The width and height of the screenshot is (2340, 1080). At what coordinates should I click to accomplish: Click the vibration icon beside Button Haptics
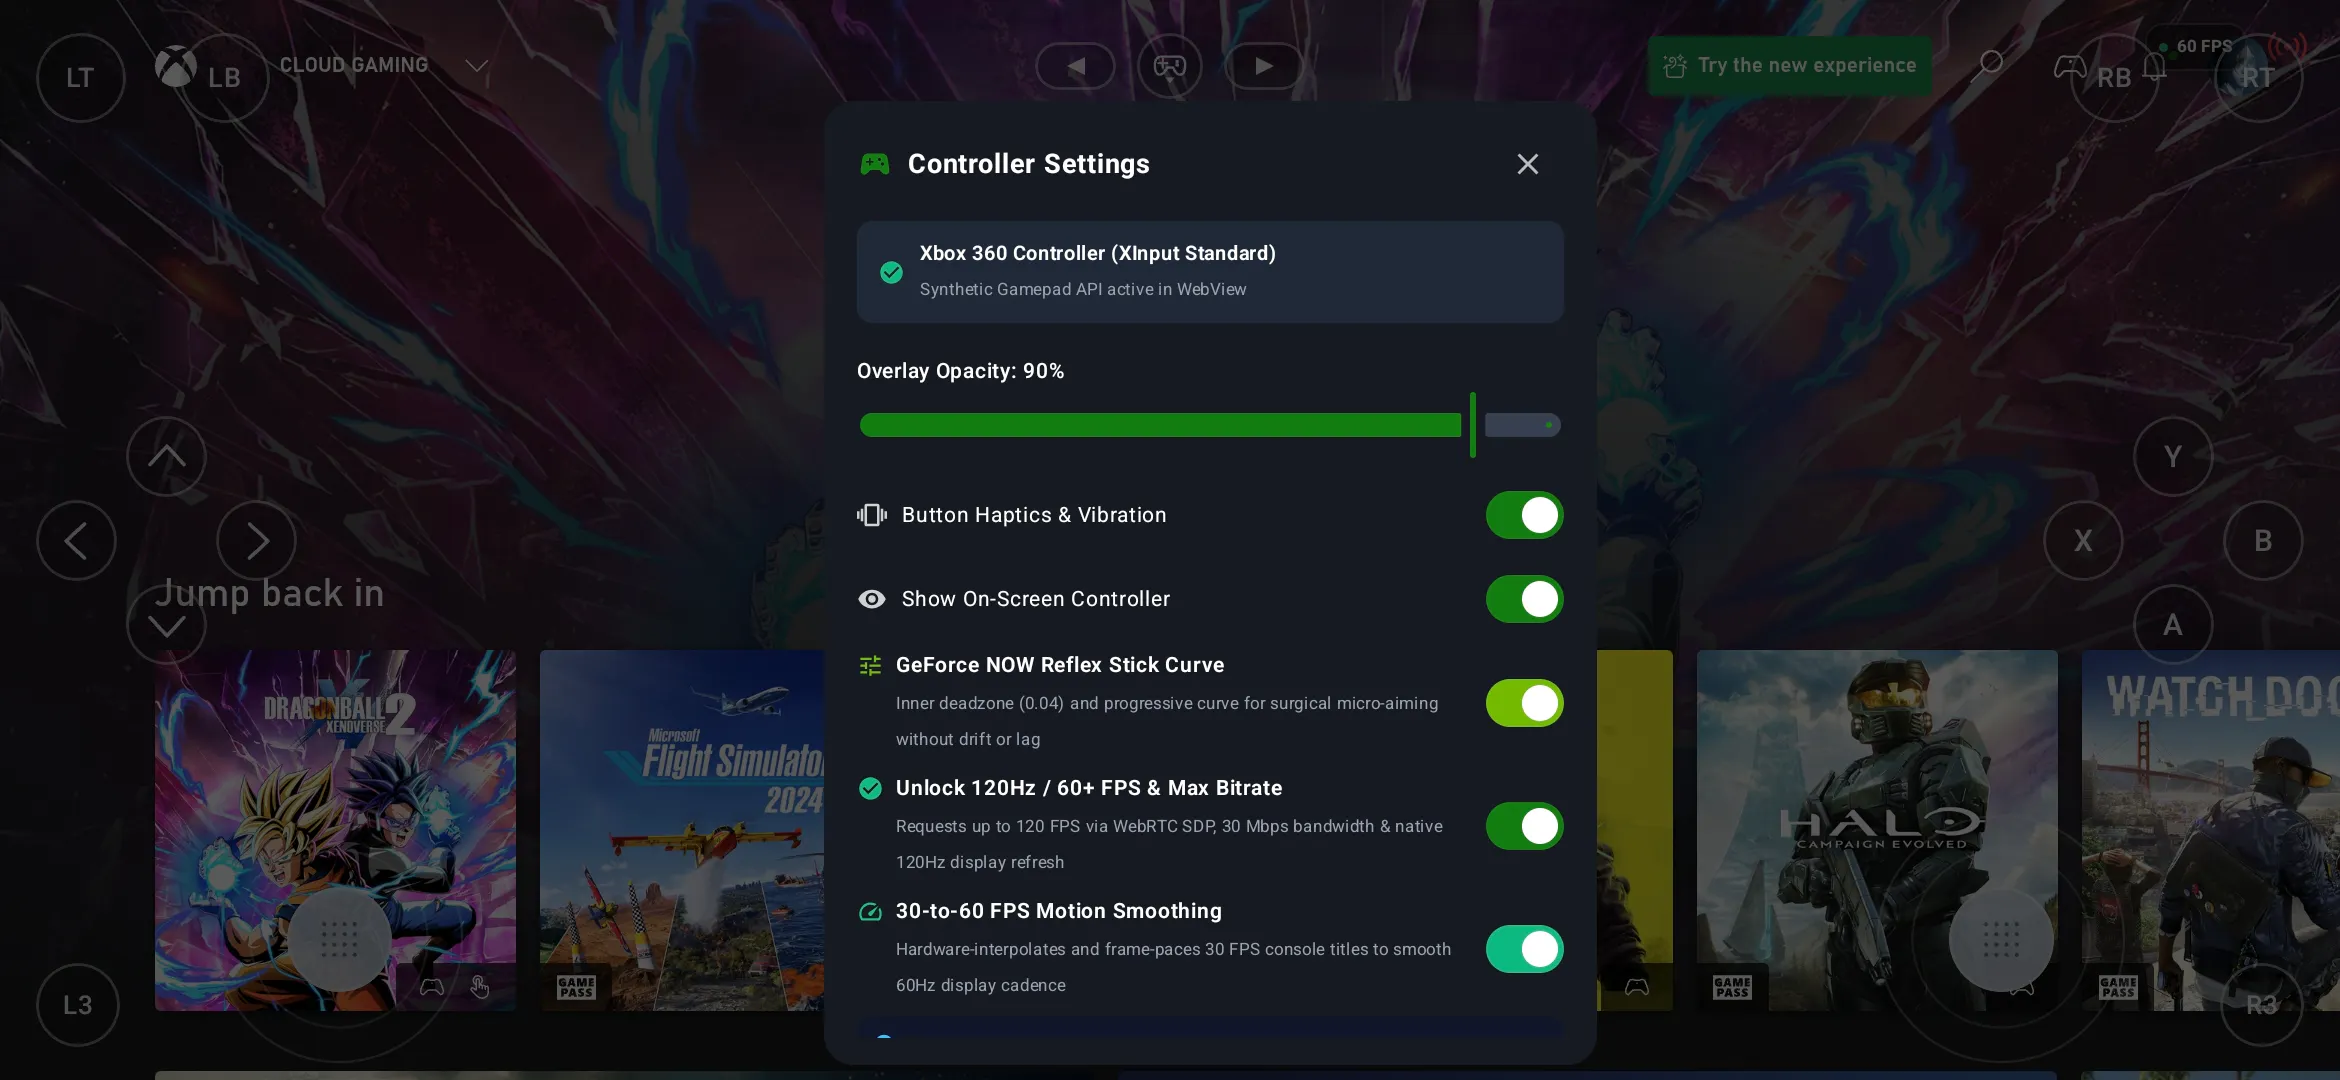872,515
